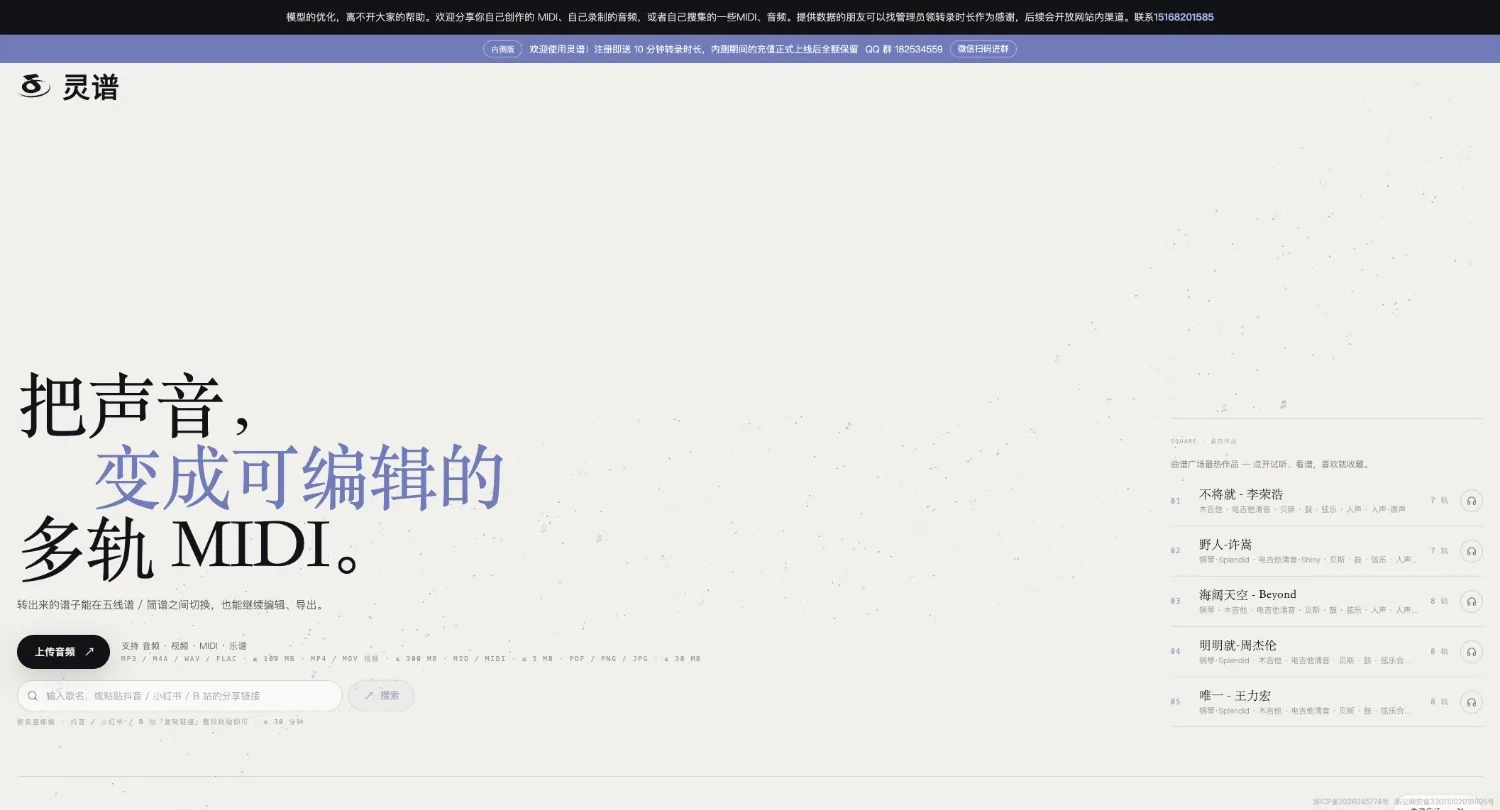The image size is (1500, 810).
Task: Open song title 海阔天空 - Beyond
Action: pyautogui.click(x=1248, y=595)
